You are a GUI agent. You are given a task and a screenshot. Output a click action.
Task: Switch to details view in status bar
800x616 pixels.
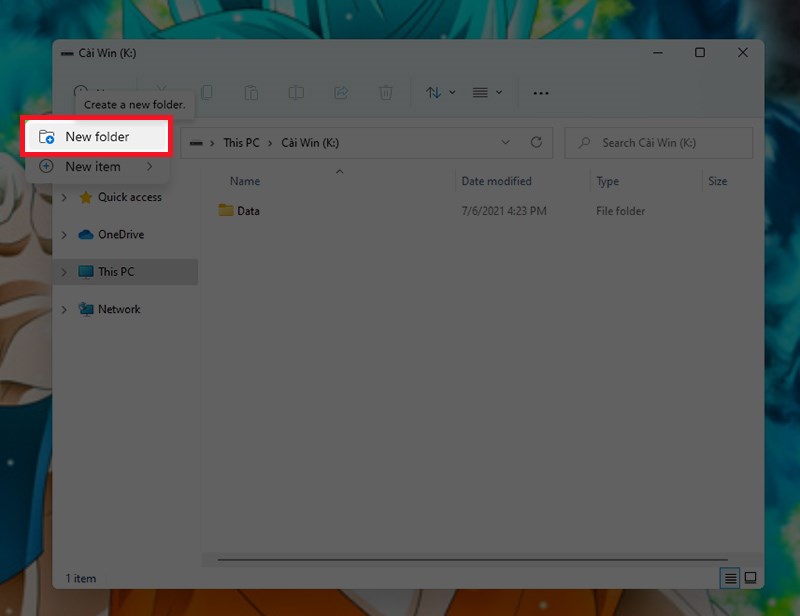pyautogui.click(x=730, y=578)
